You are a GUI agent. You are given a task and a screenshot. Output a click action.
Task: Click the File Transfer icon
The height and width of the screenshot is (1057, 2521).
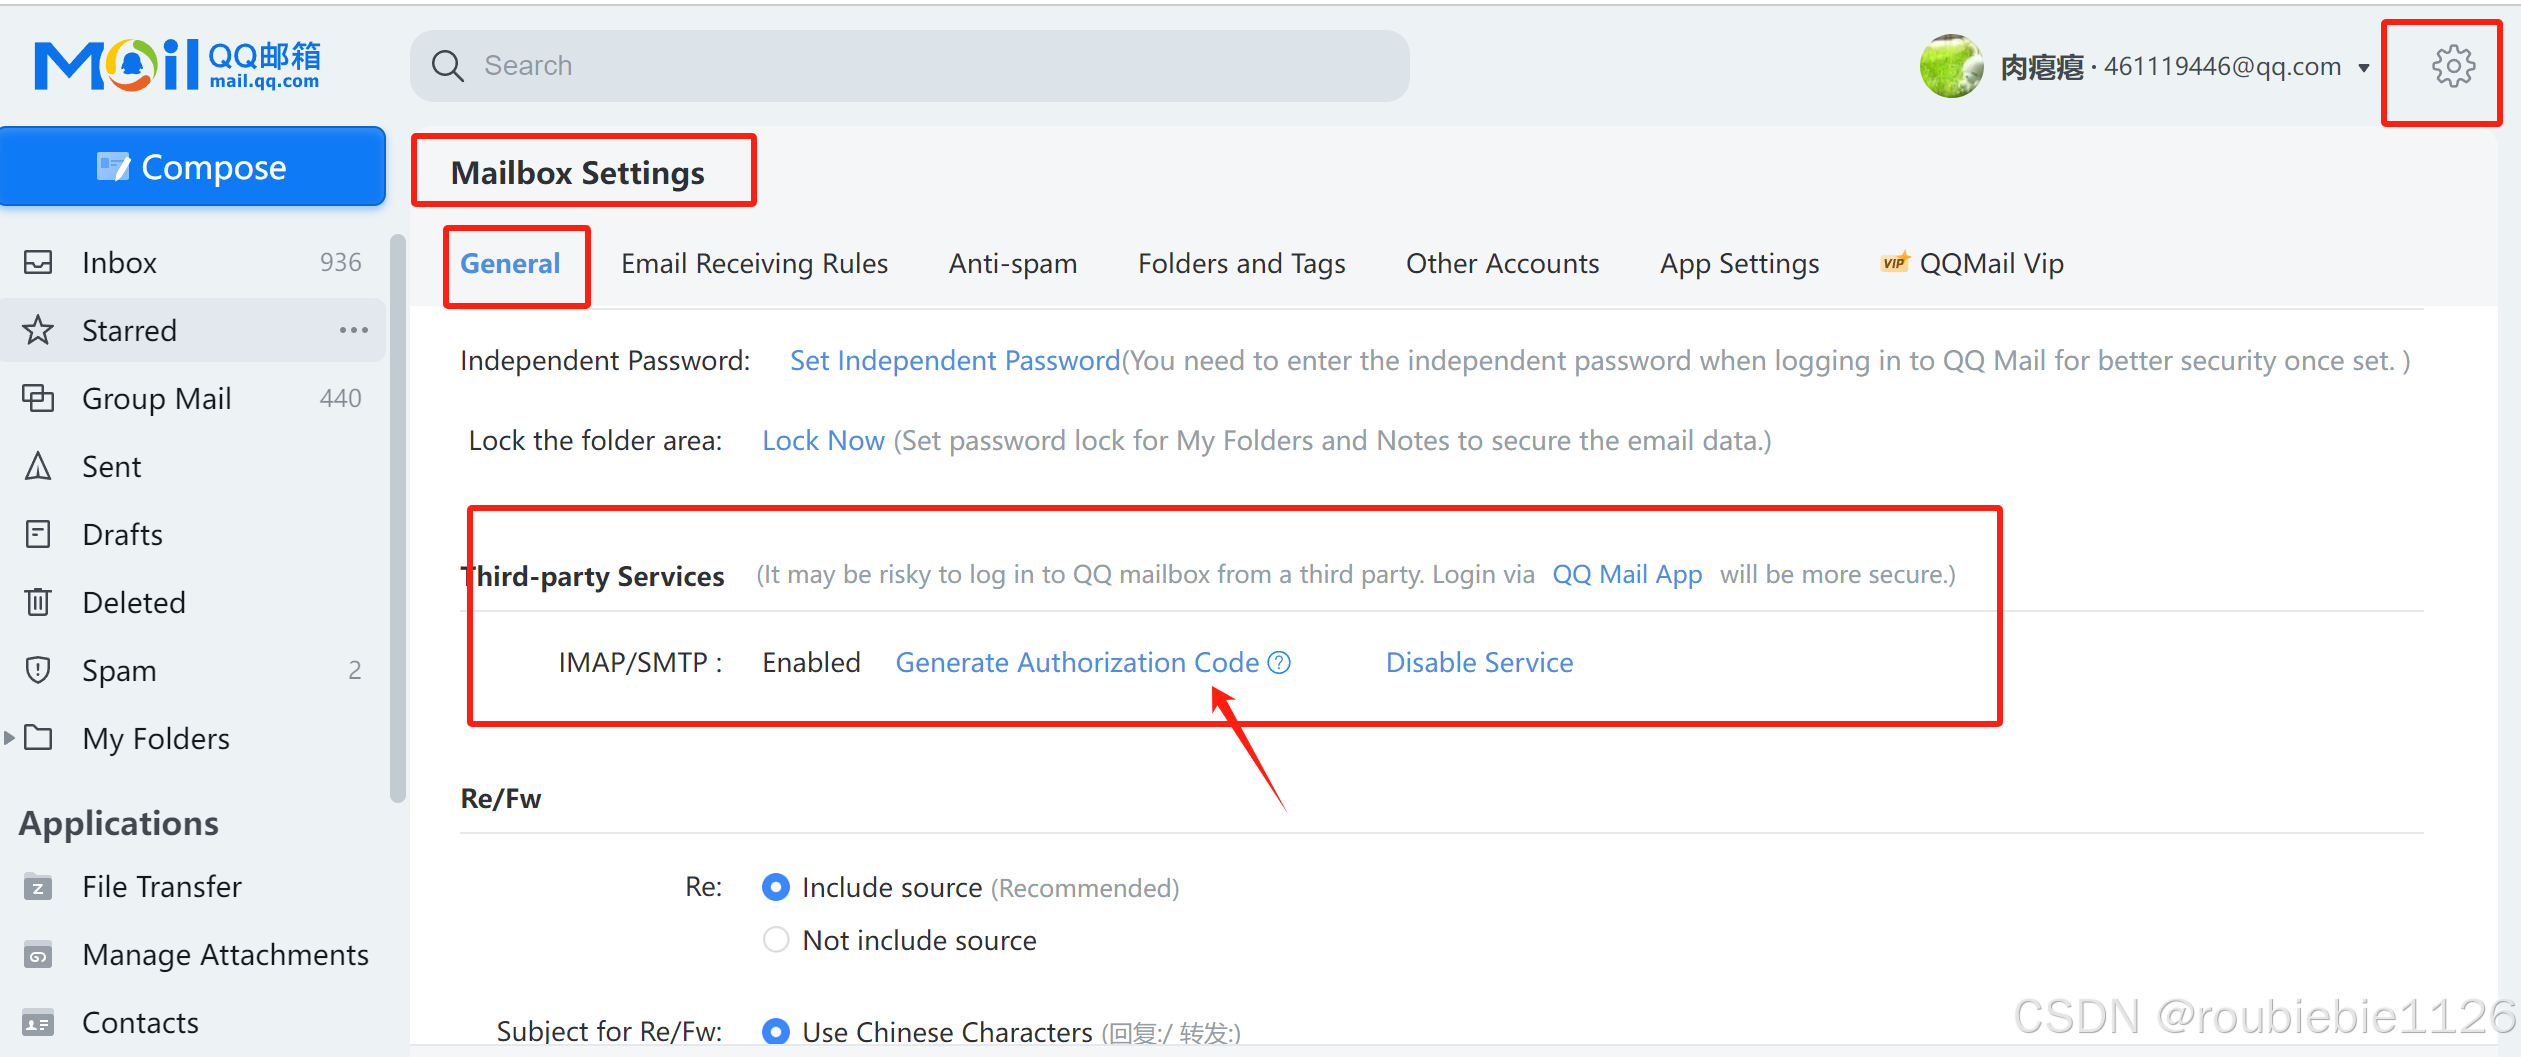point(38,886)
